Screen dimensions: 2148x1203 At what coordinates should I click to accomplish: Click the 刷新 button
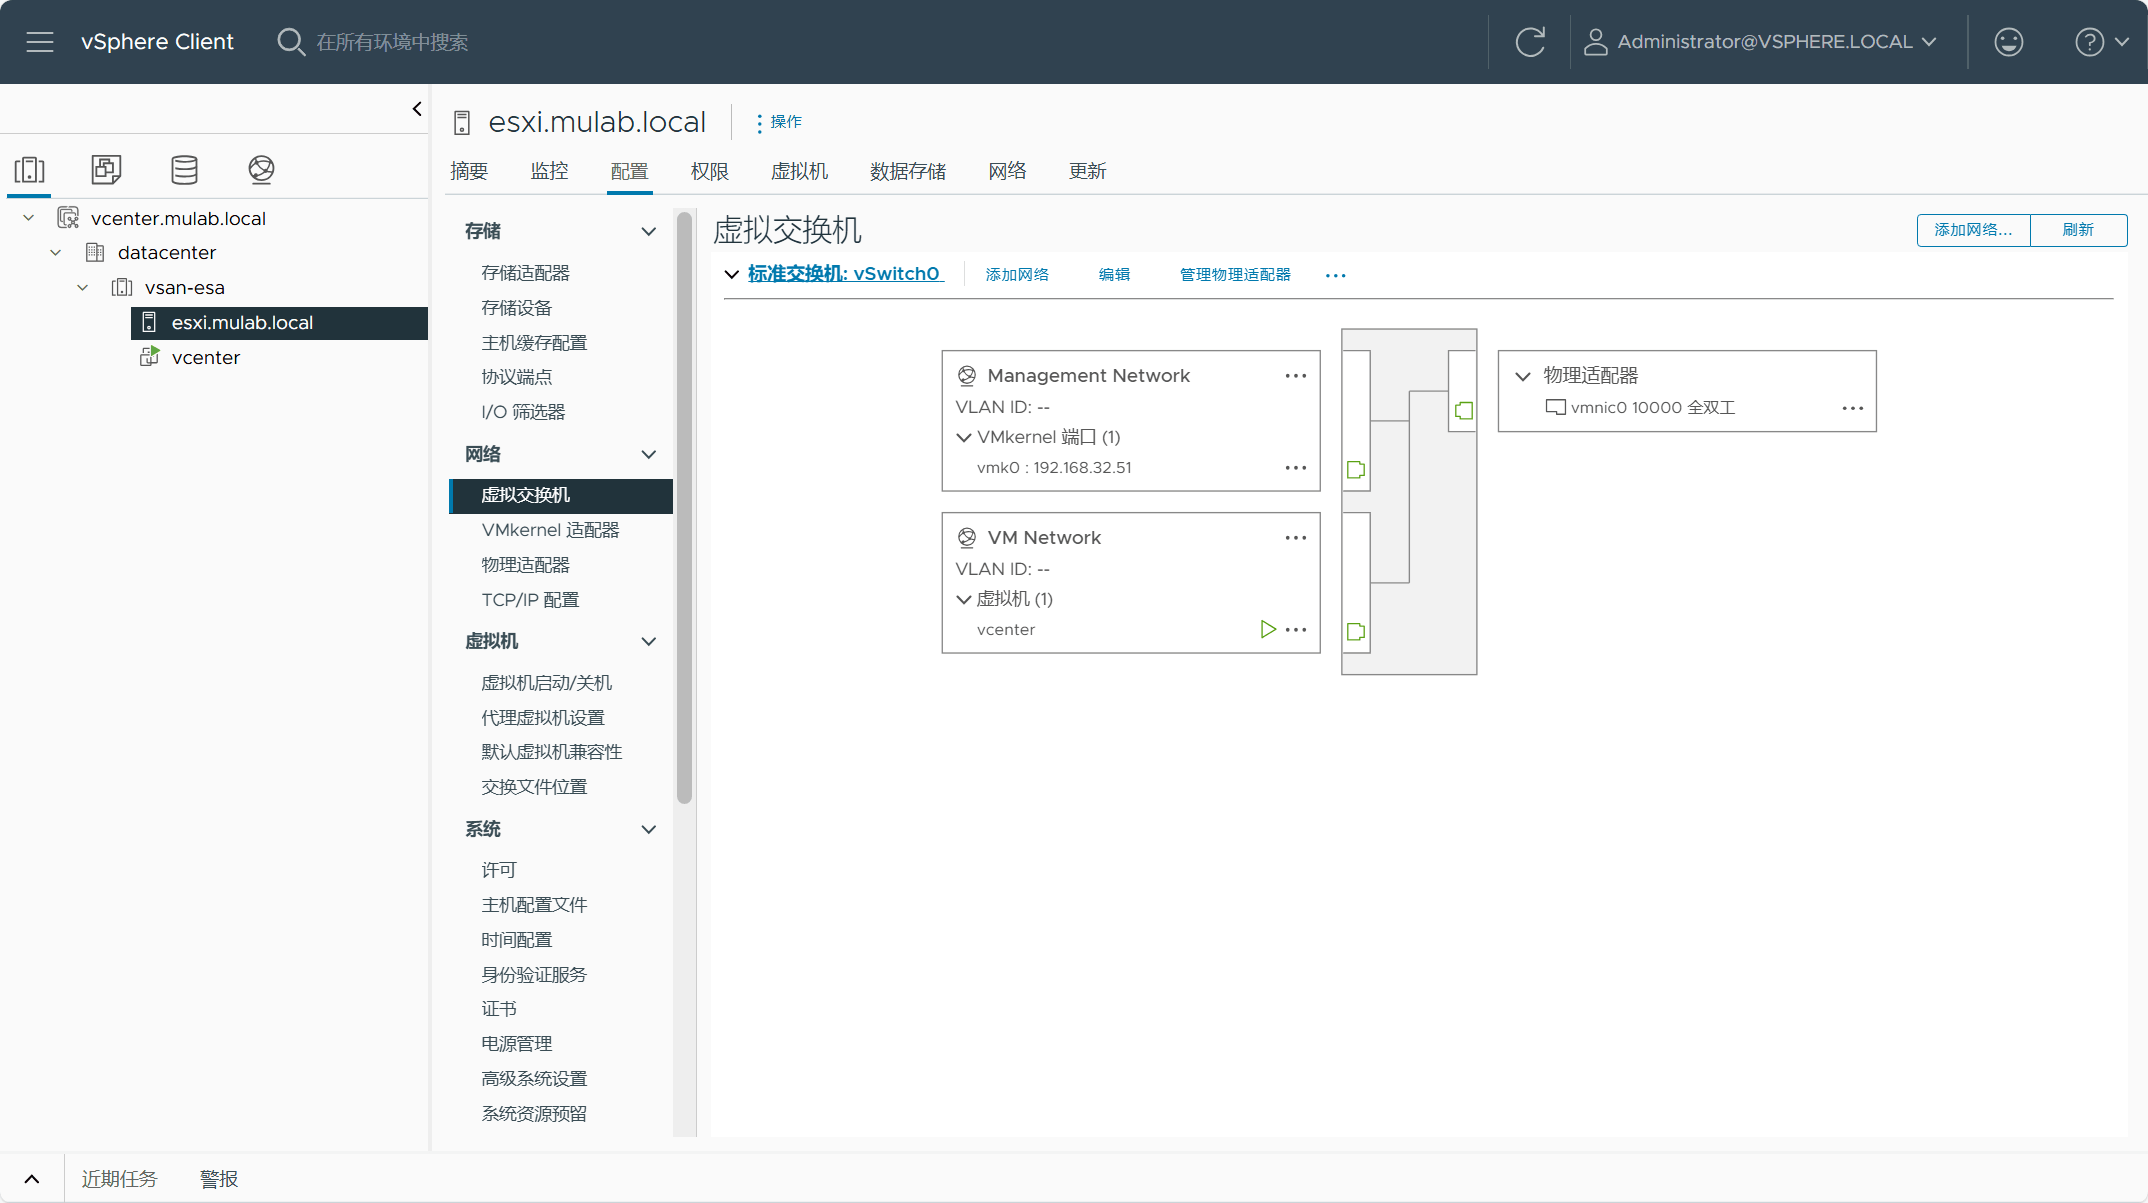[2078, 230]
